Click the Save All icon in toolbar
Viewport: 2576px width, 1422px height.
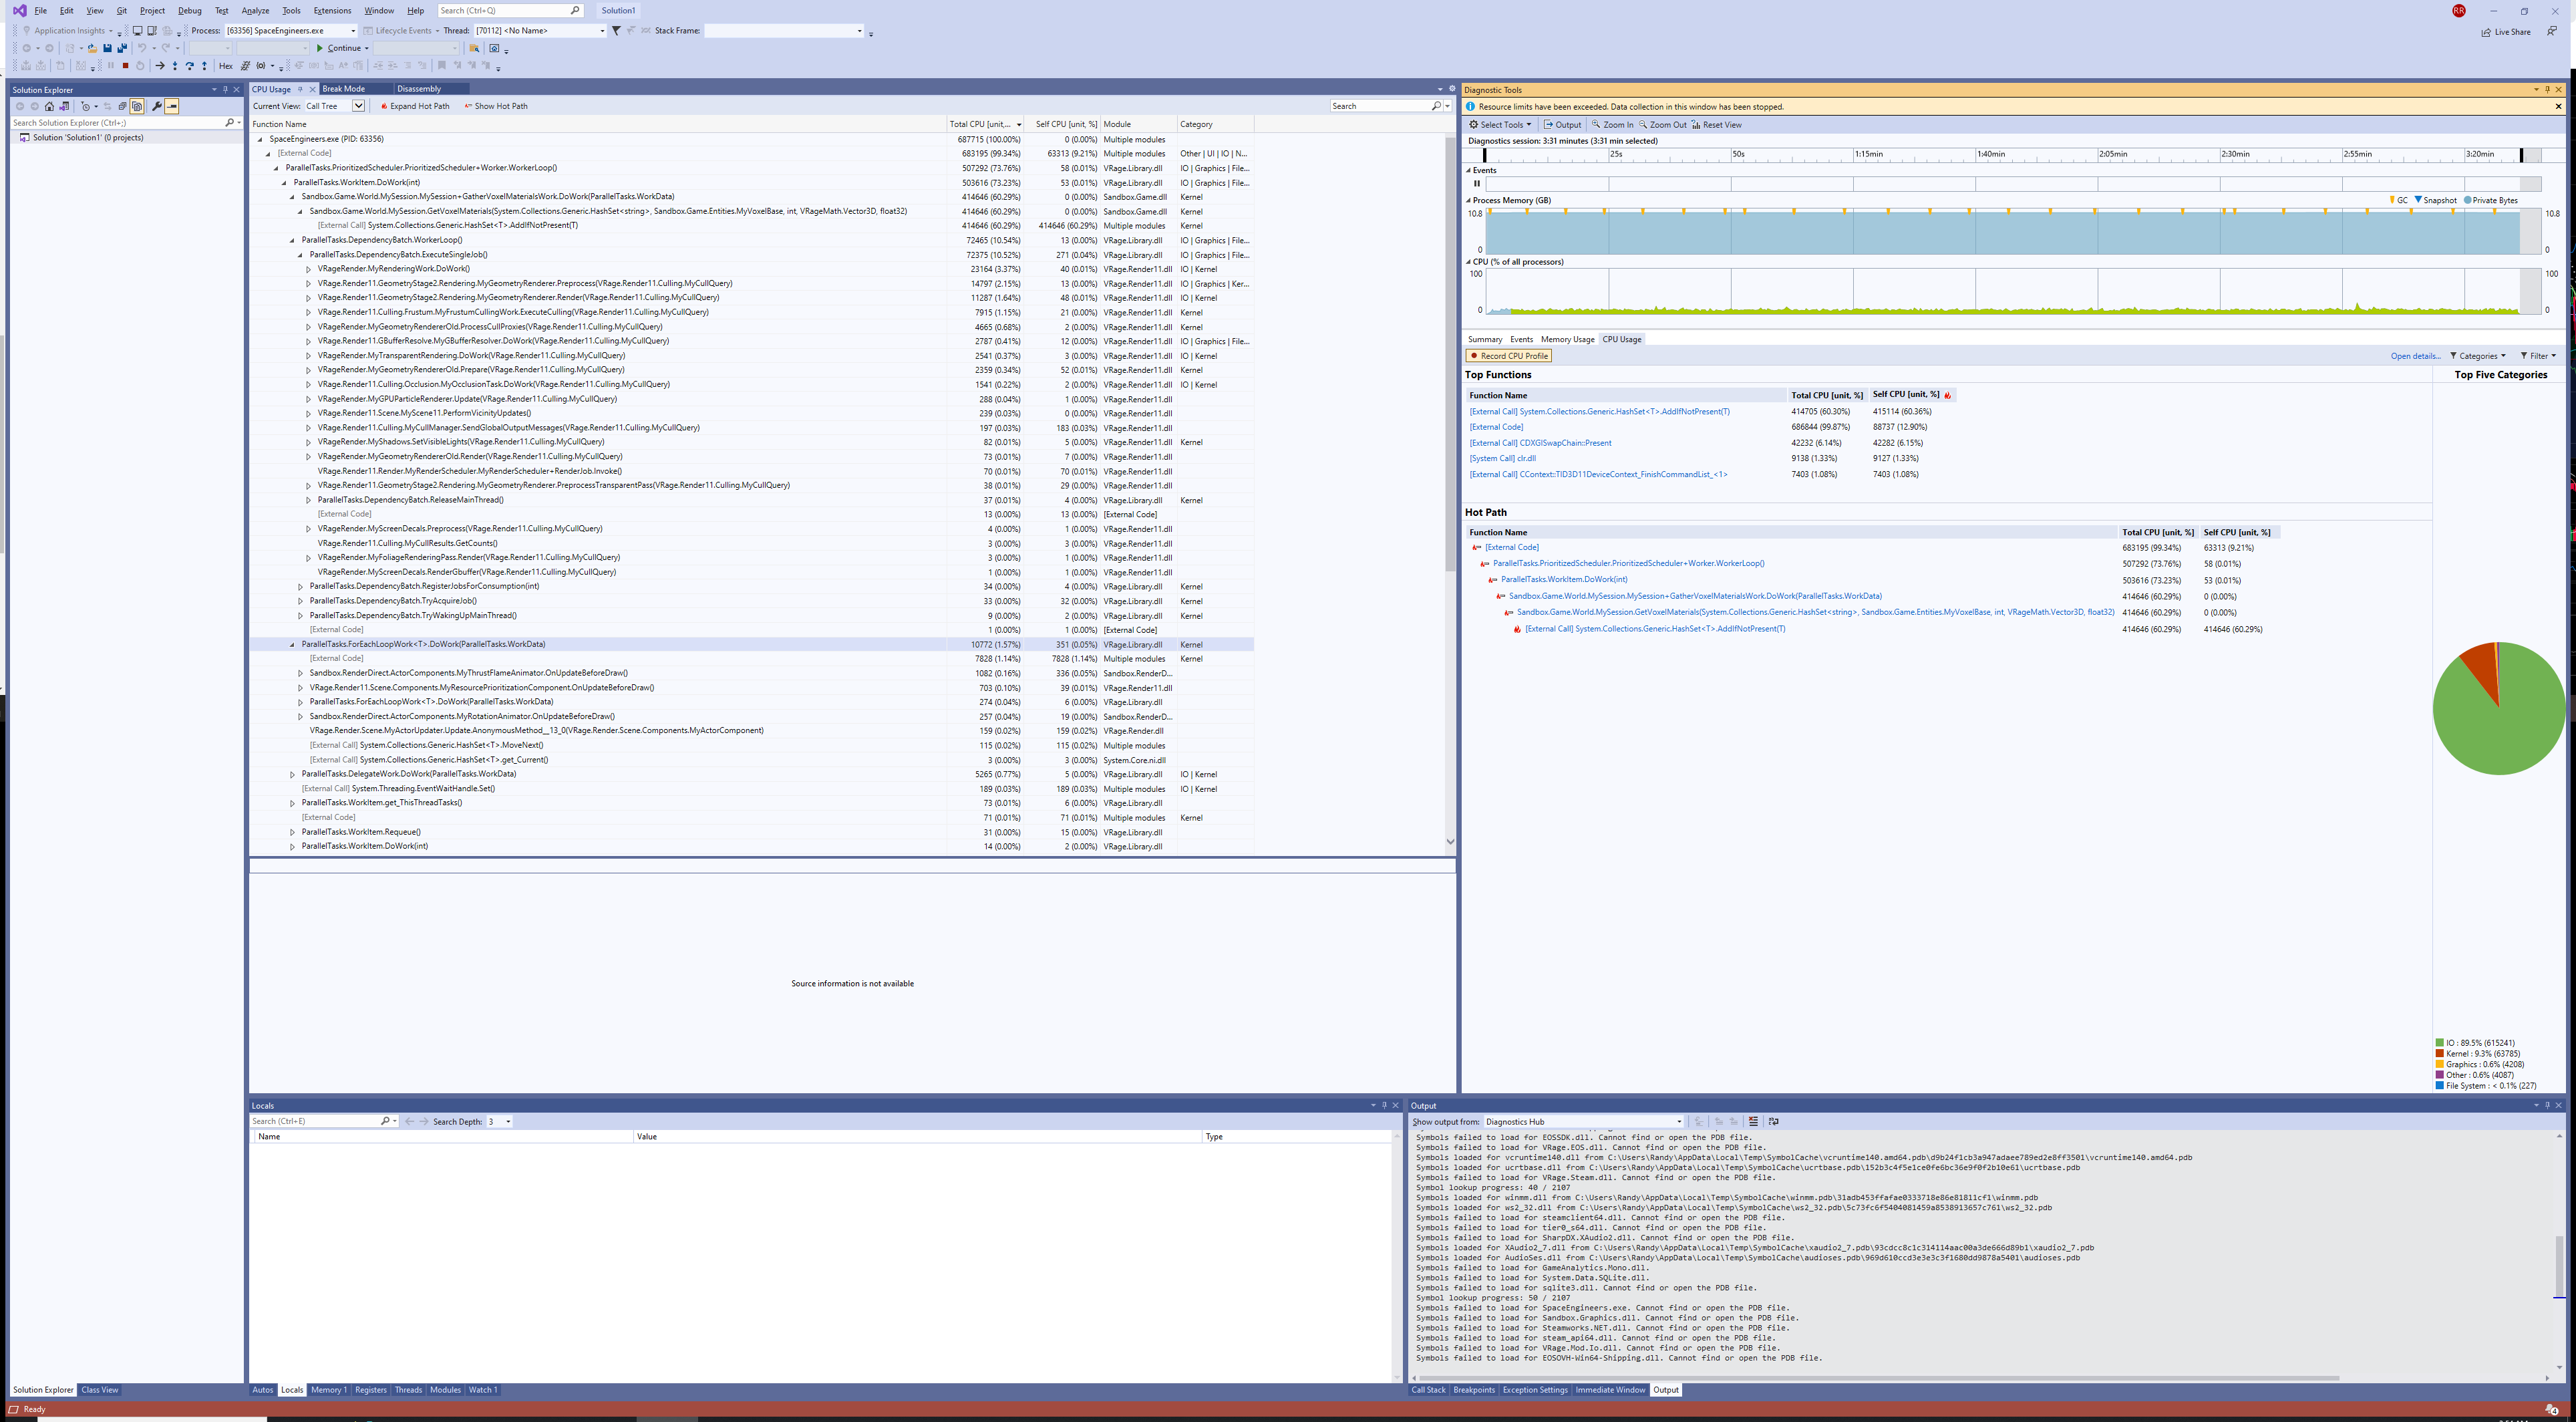point(122,48)
